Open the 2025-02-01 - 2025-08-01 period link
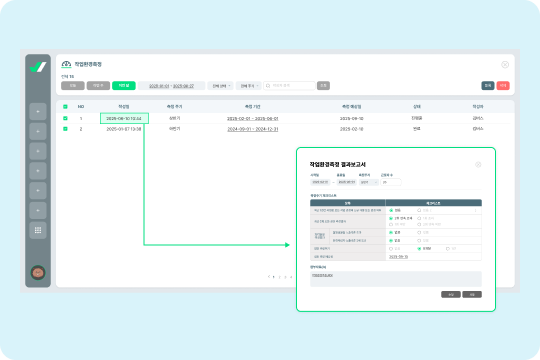 pos(252,119)
